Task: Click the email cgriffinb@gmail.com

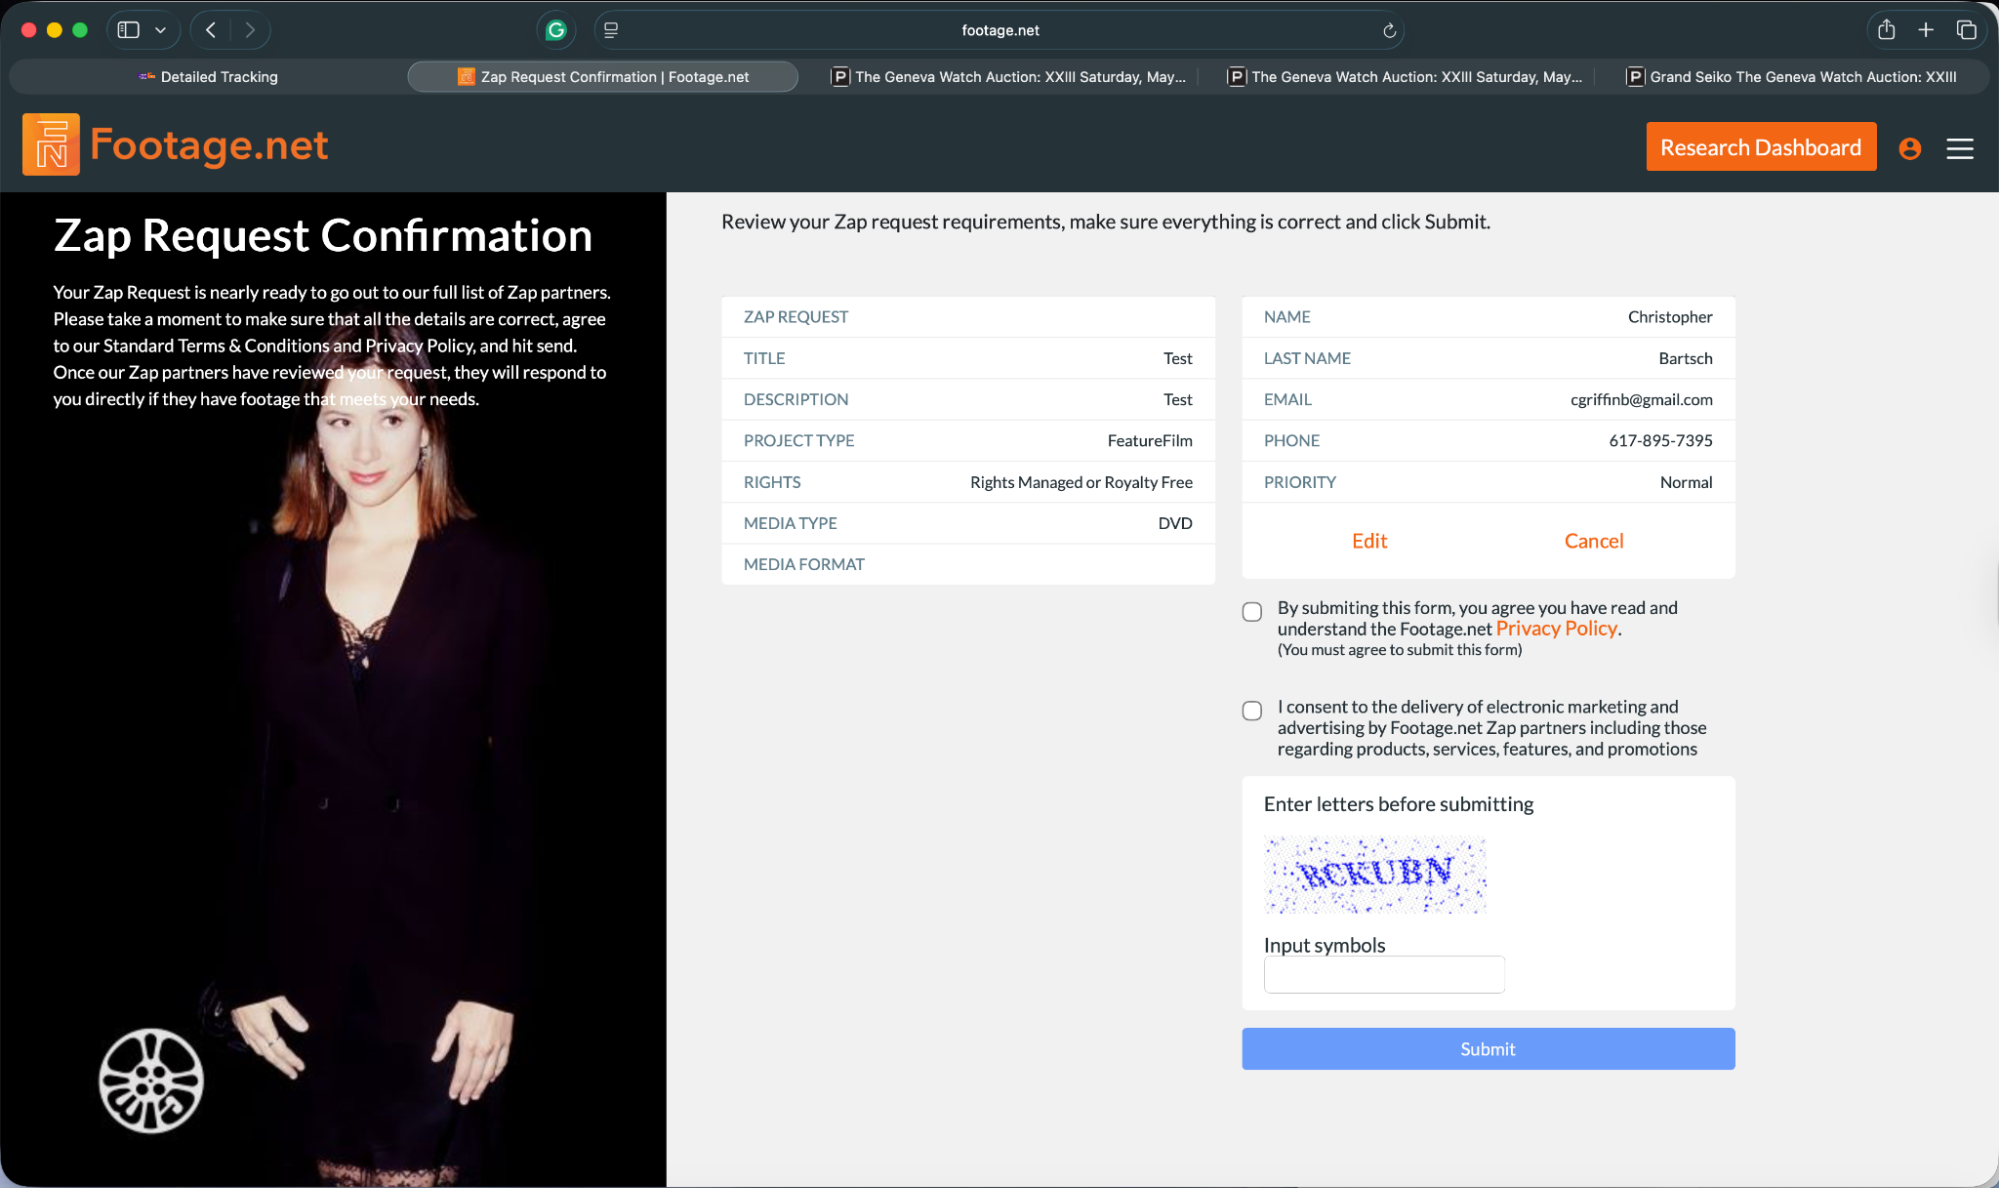Action: tap(1640, 400)
